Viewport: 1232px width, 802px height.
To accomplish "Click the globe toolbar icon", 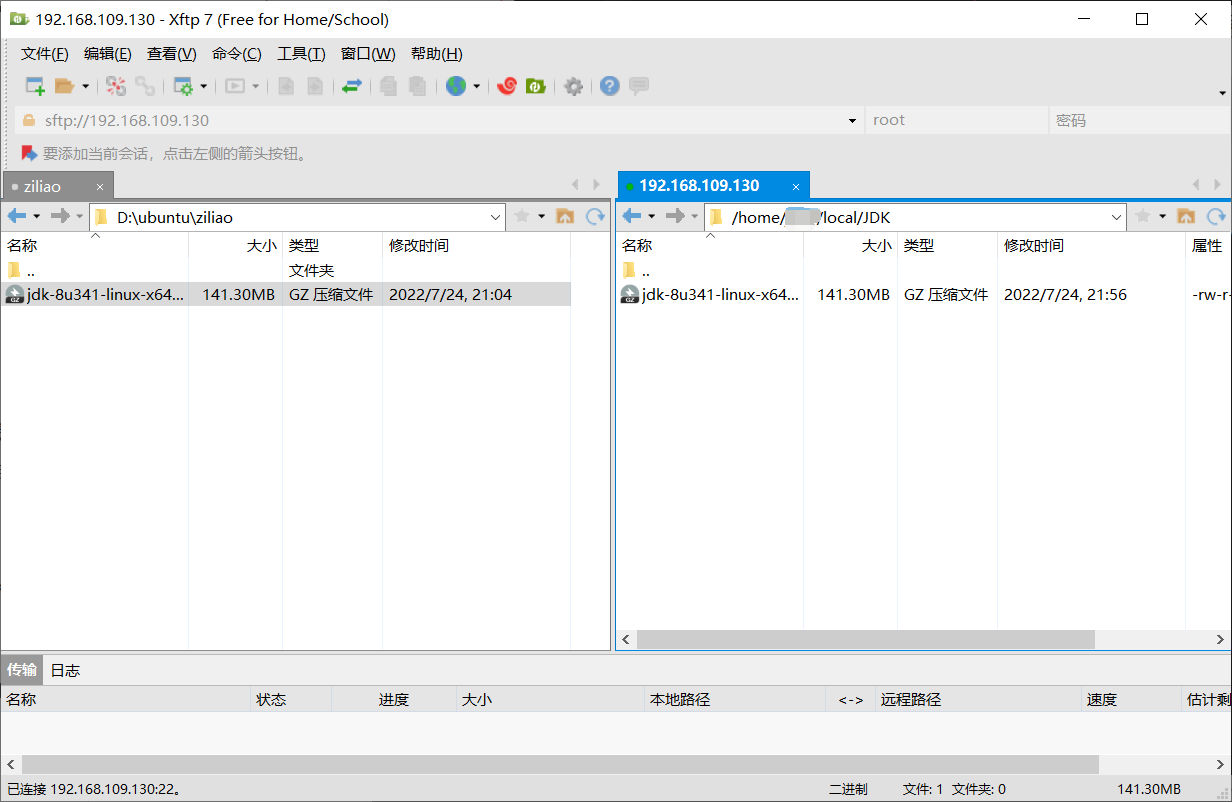I will point(456,86).
